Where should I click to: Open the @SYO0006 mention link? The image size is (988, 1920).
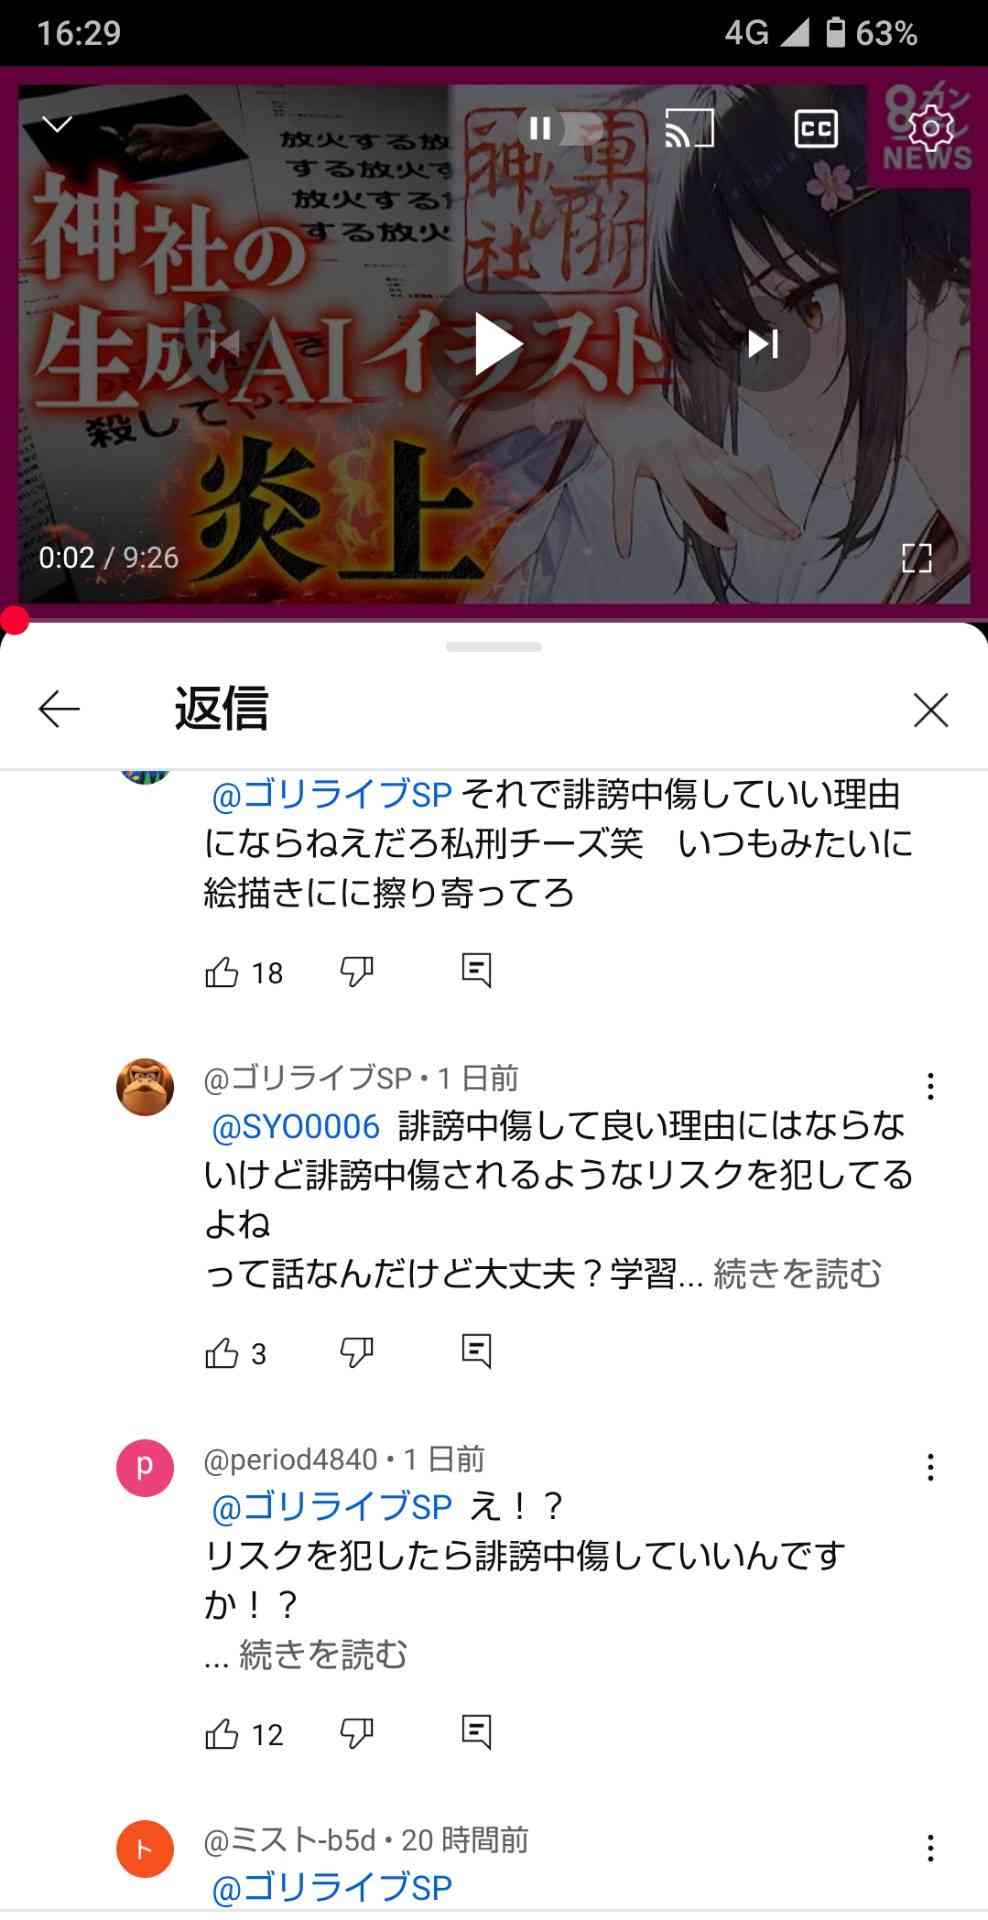pos(296,1126)
